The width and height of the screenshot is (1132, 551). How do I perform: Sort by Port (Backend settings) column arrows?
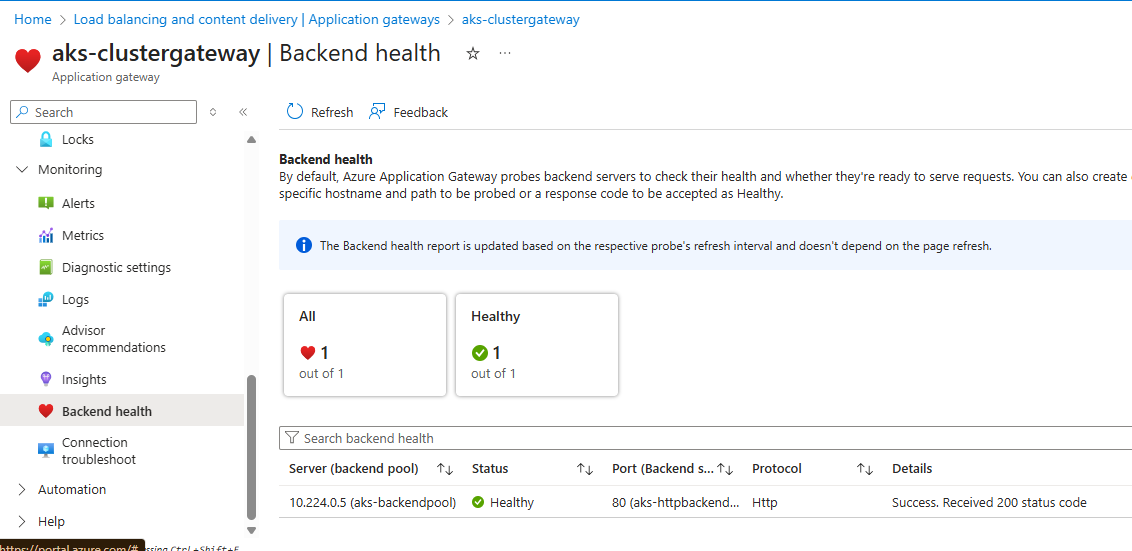[x=725, y=469]
